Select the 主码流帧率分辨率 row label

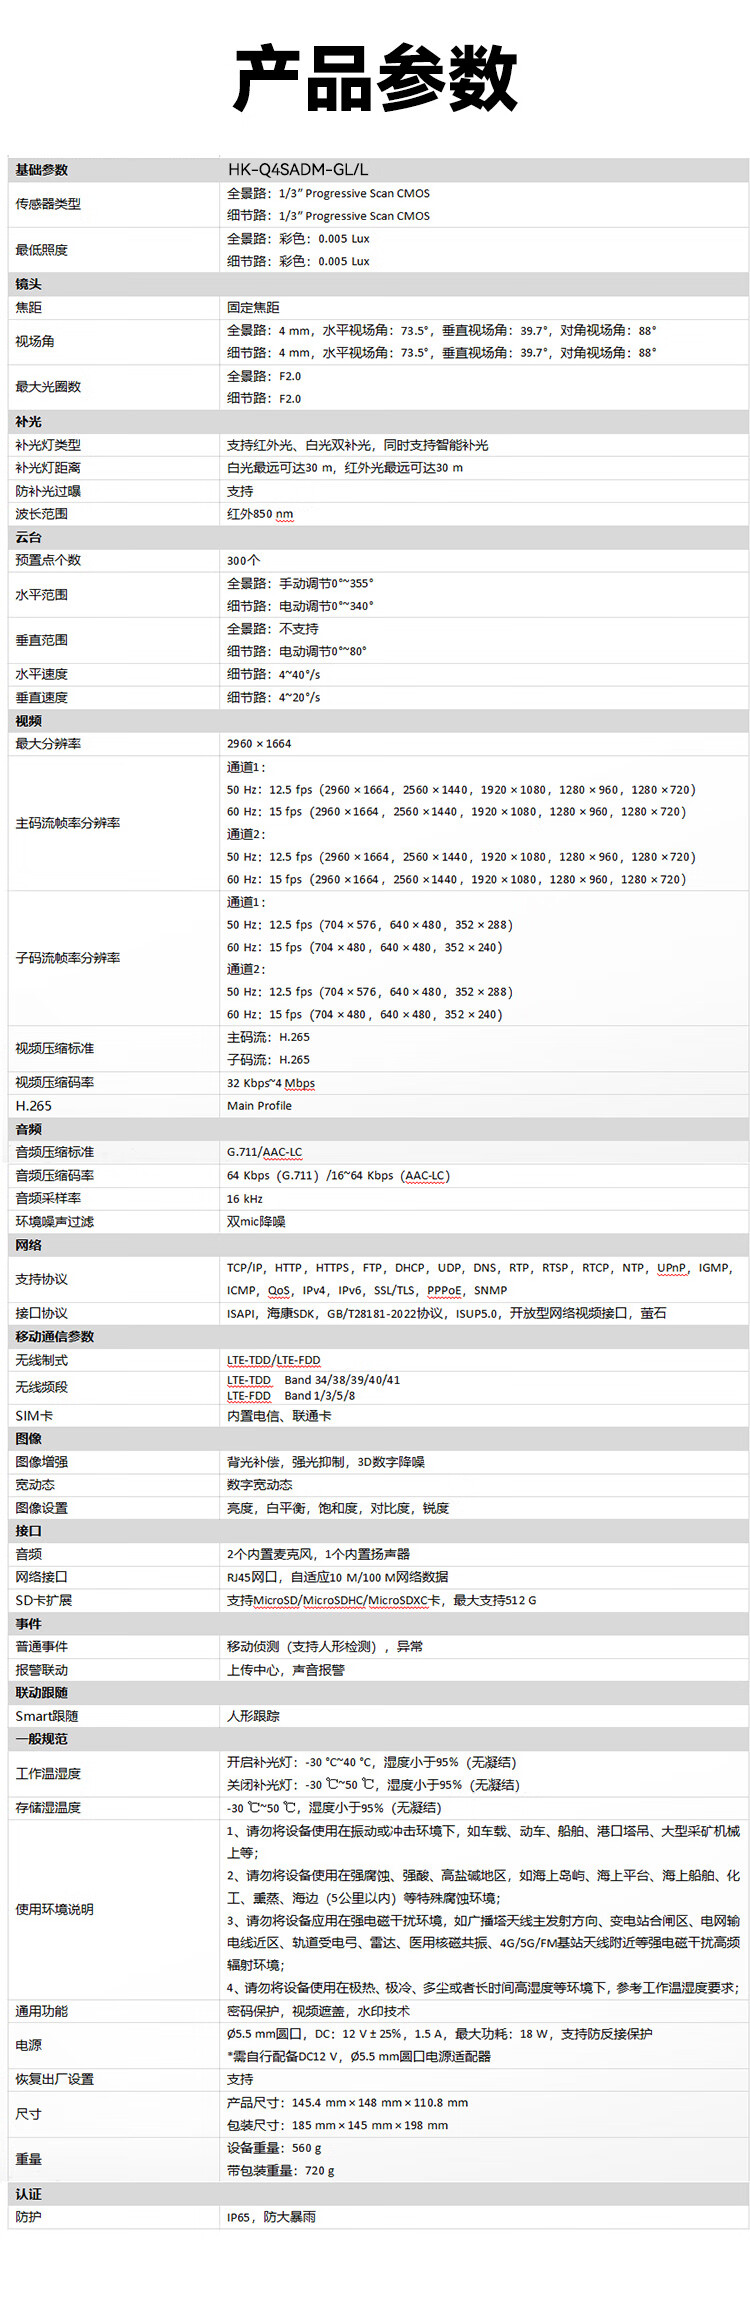[68, 823]
